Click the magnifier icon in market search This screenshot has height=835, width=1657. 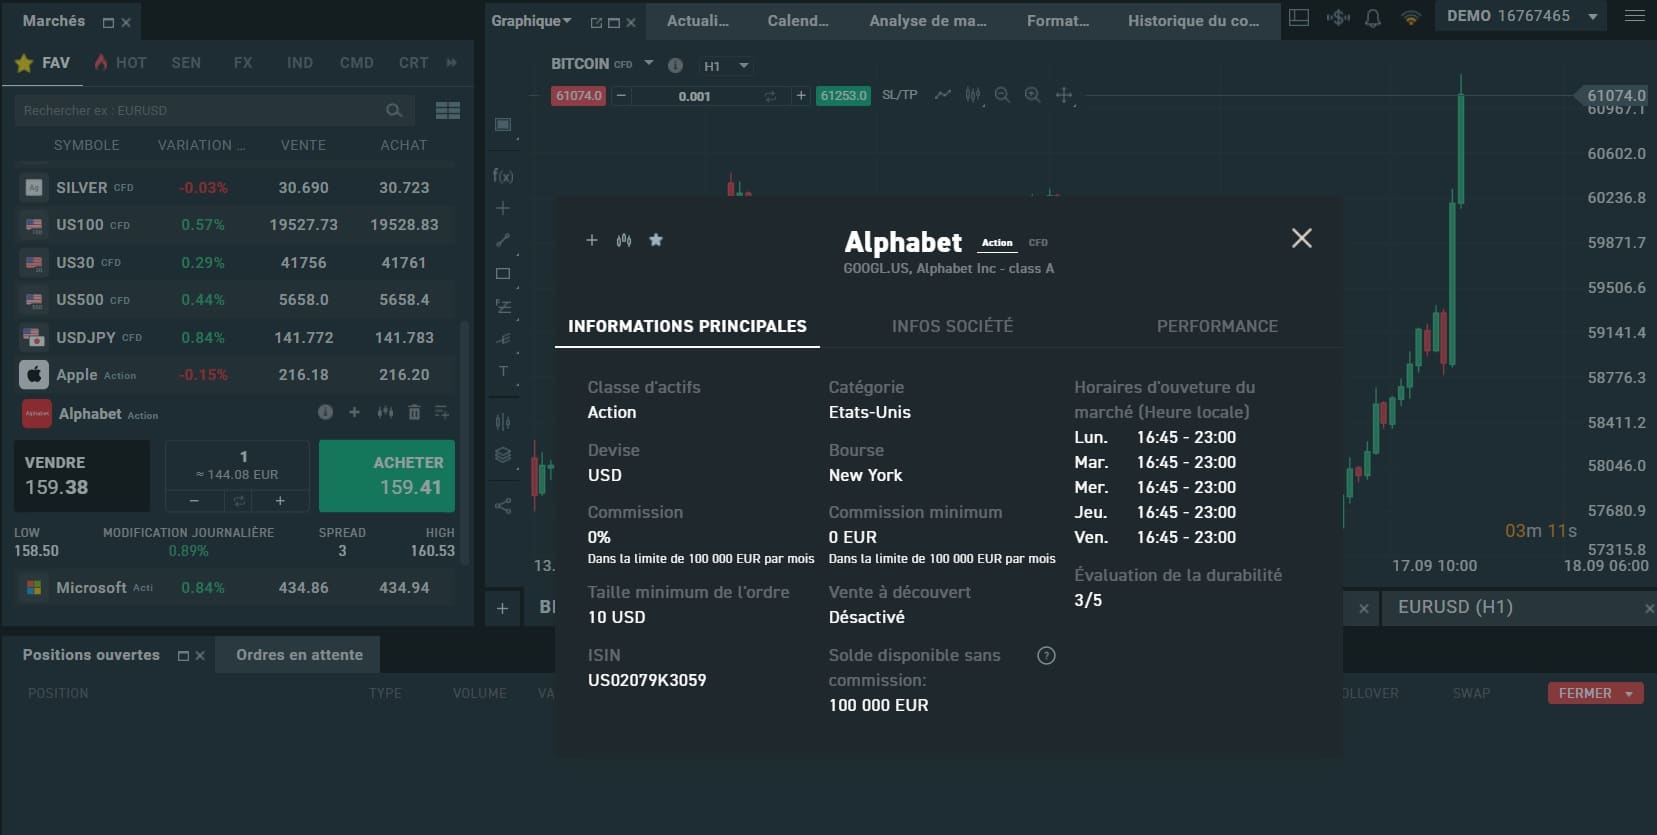(394, 110)
